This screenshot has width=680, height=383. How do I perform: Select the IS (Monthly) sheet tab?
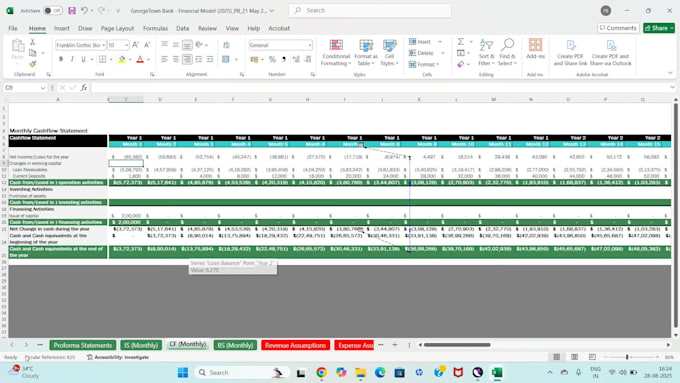[141, 345]
